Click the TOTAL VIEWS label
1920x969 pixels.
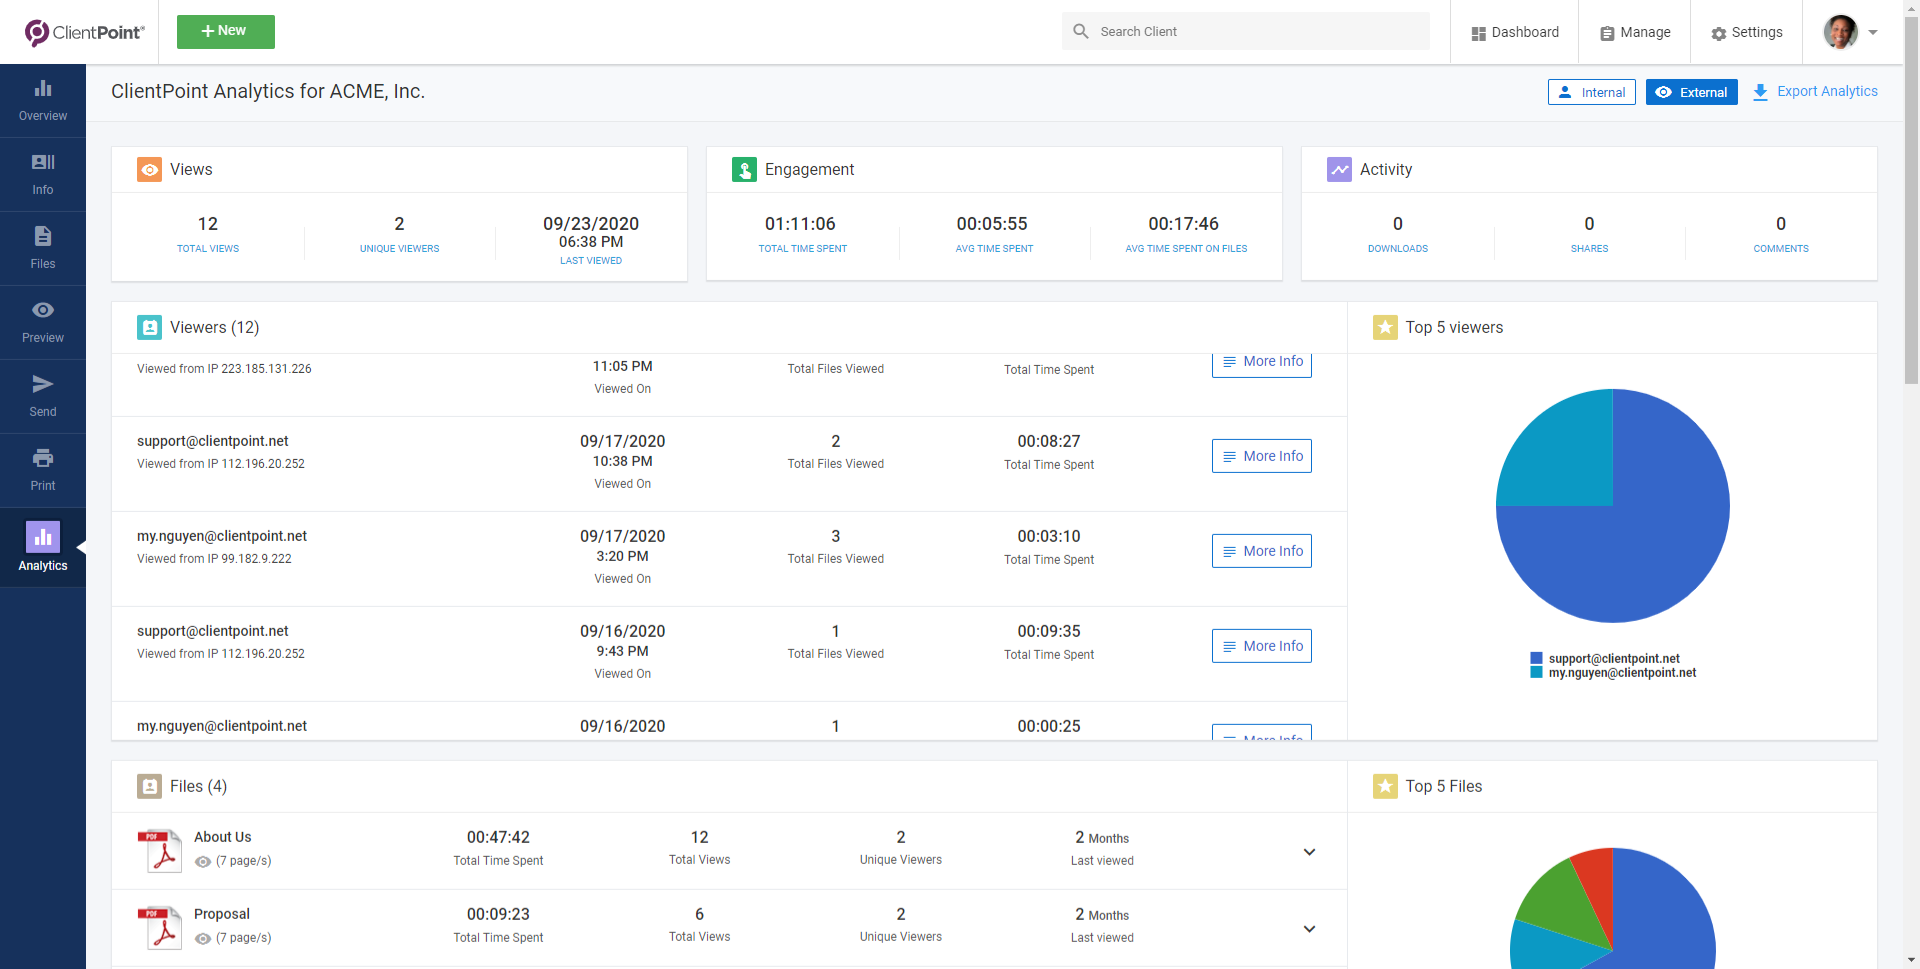tap(208, 249)
